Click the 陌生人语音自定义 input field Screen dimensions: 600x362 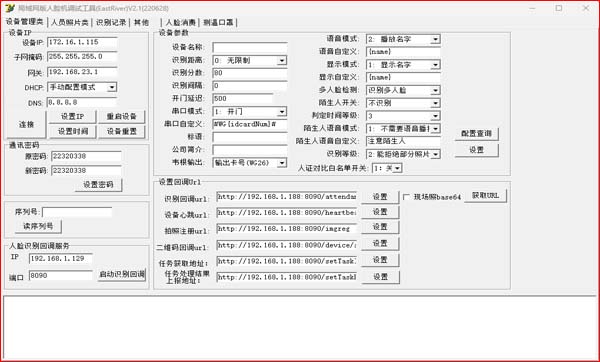pos(403,141)
